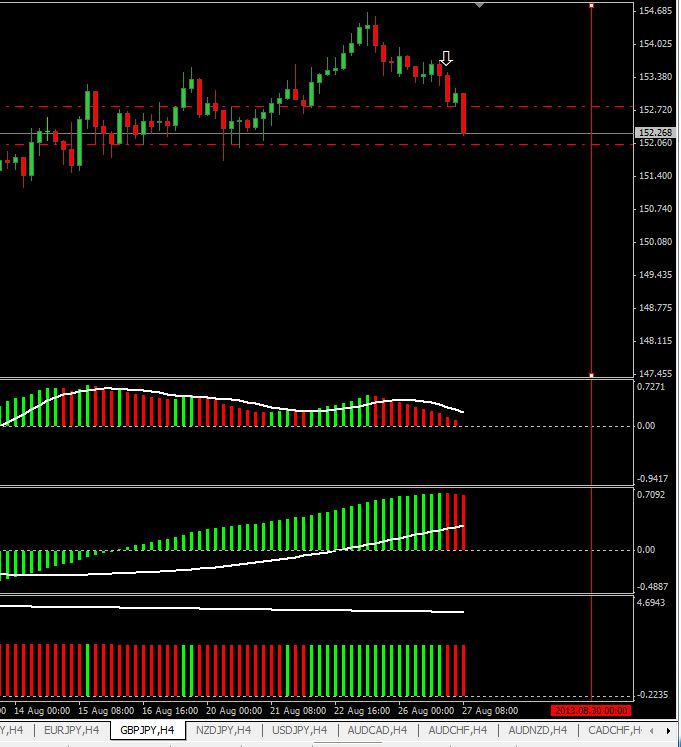Click the 148.775 price scale value
681x747 pixels.
(655, 308)
